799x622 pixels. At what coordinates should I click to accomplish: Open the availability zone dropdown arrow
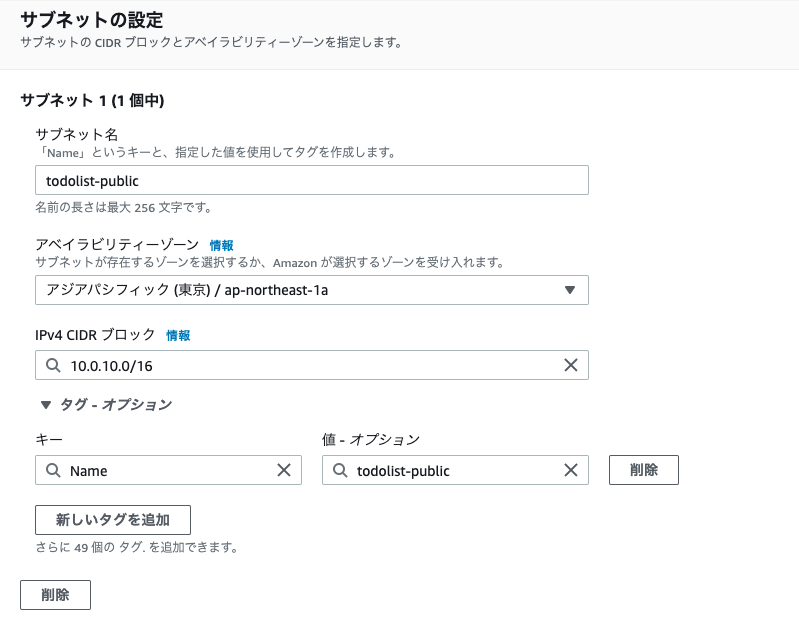570,290
